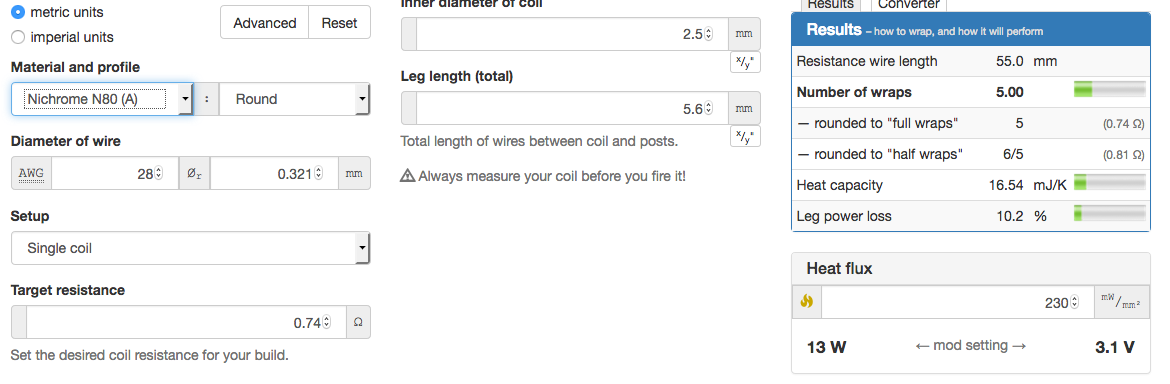This screenshot has height=384, width=1170.
Task: Select the imperial units radio button
Action: coord(18,37)
